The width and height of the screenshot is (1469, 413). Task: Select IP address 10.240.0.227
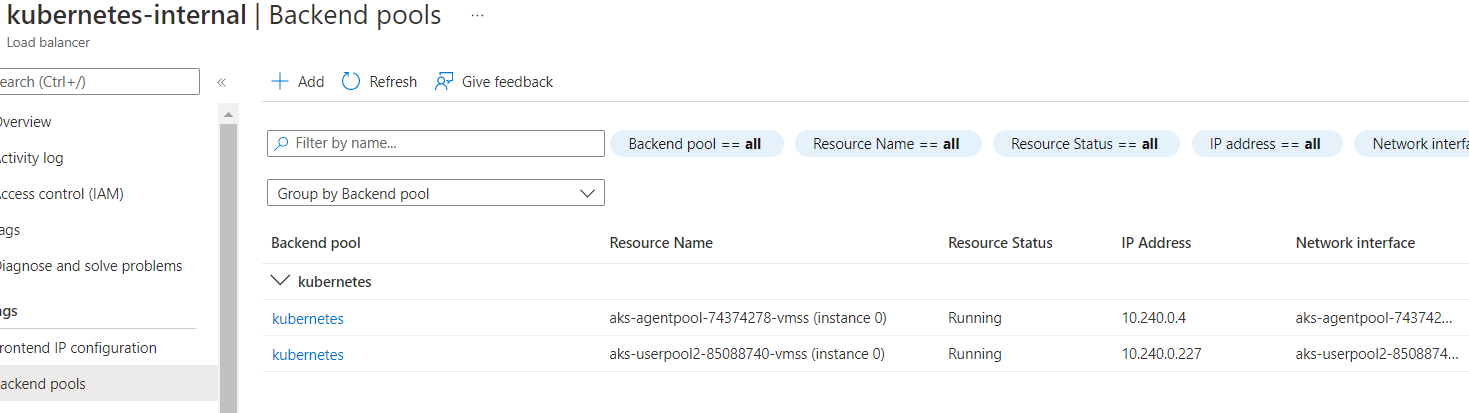point(1162,355)
